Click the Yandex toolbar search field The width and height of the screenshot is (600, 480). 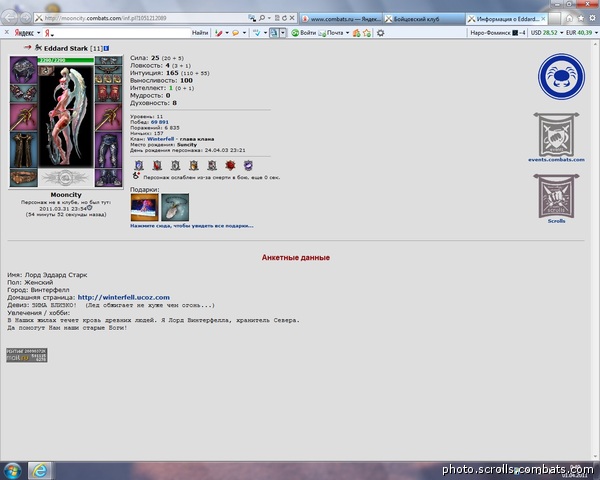[x=122, y=33]
